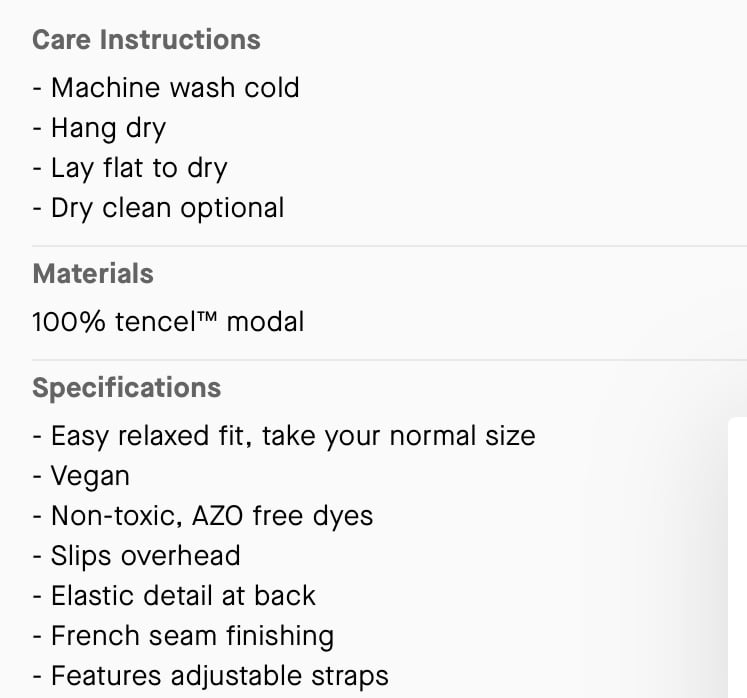Select Features adjustable straps line
This screenshot has height=698, width=747.
click(210, 676)
